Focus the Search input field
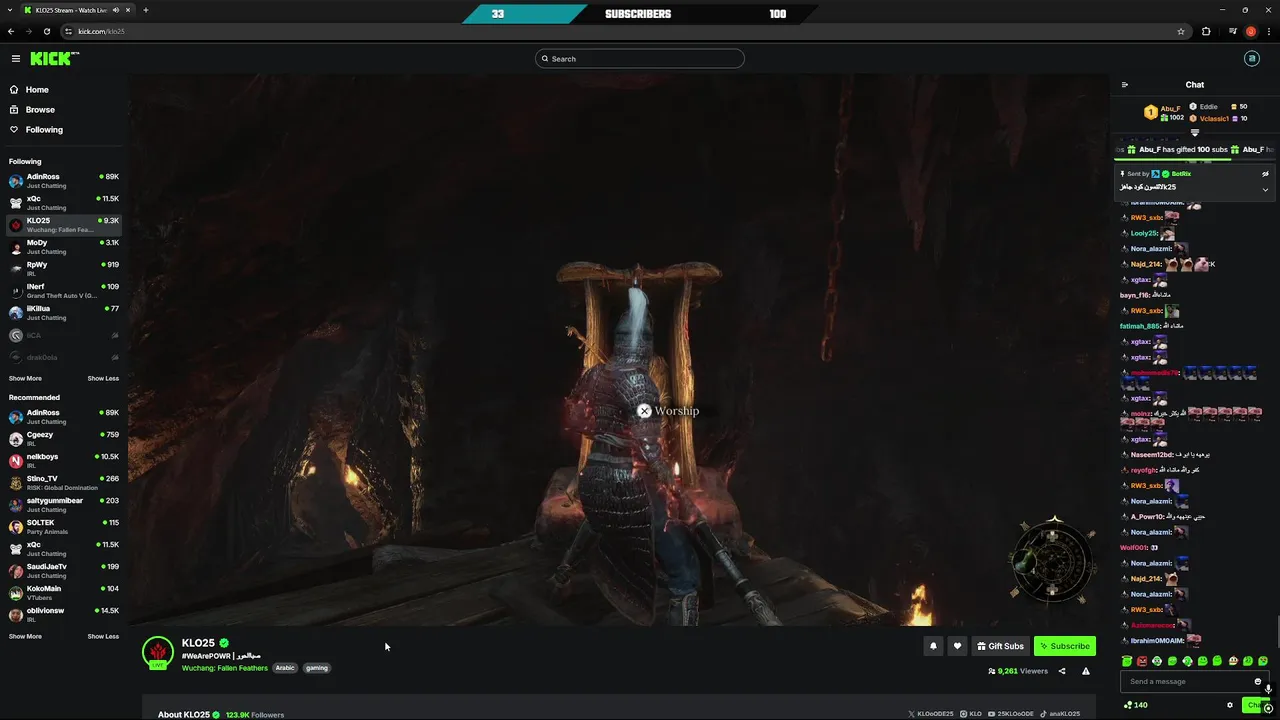The height and width of the screenshot is (720, 1280). 640,59
